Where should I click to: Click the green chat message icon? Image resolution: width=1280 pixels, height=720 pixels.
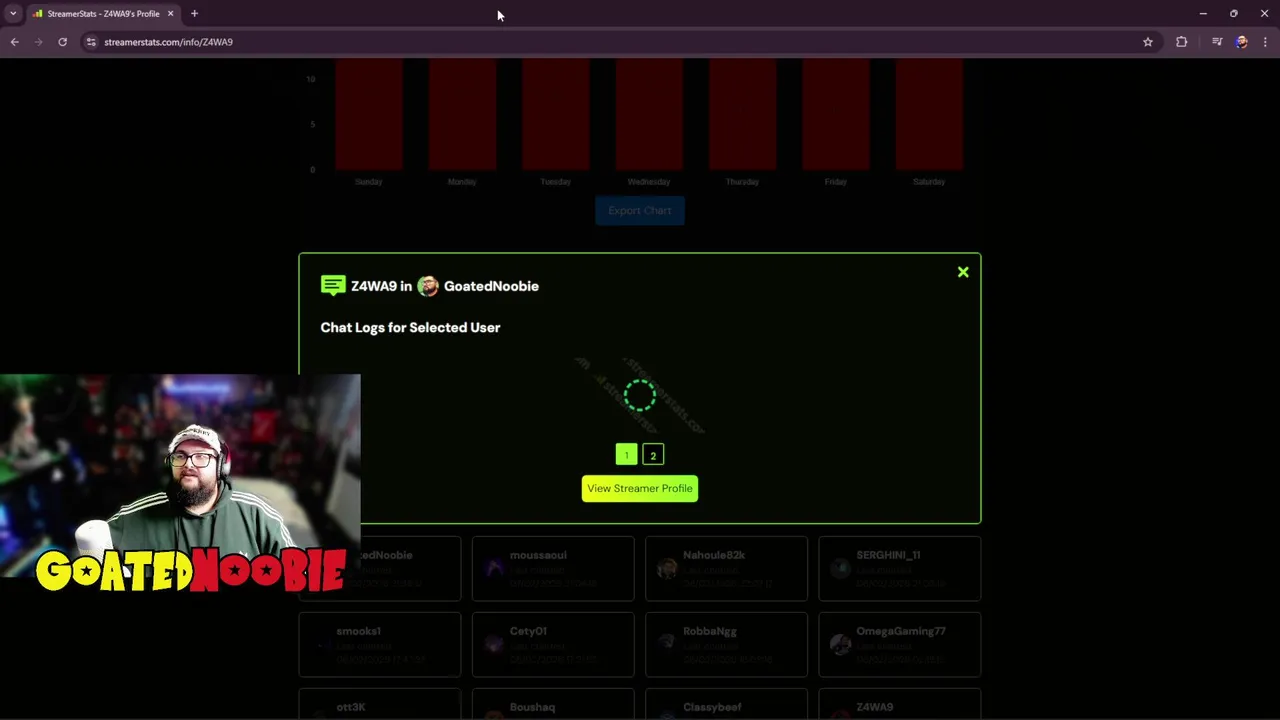(333, 286)
